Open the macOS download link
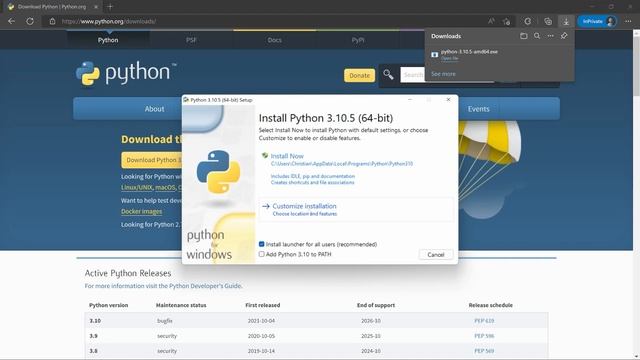Image resolution: width=640 pixels, height=360 pixels. 165,187
